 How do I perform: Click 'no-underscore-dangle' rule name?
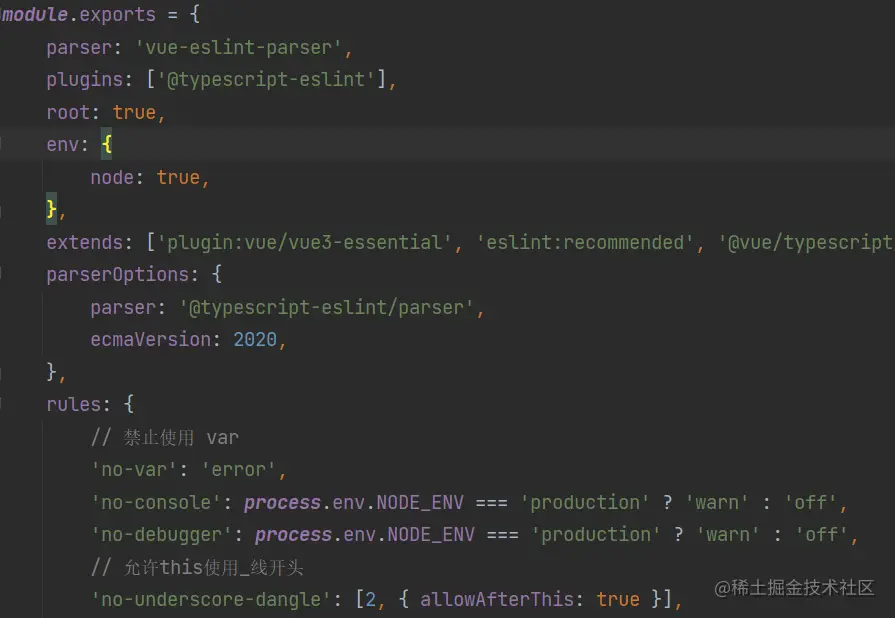coord(211,600)
